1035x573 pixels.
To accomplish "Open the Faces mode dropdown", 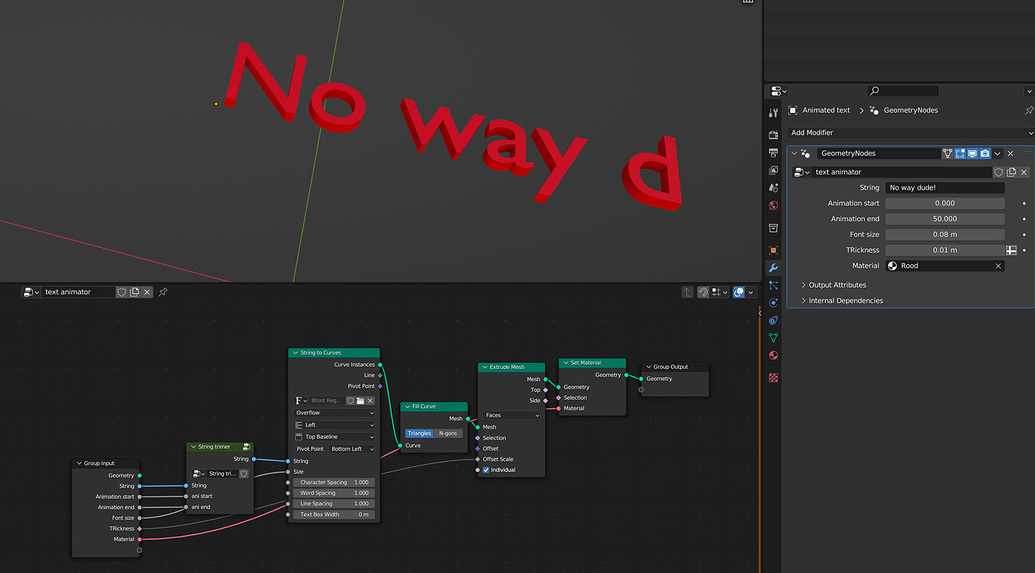I will coord(512,415).
